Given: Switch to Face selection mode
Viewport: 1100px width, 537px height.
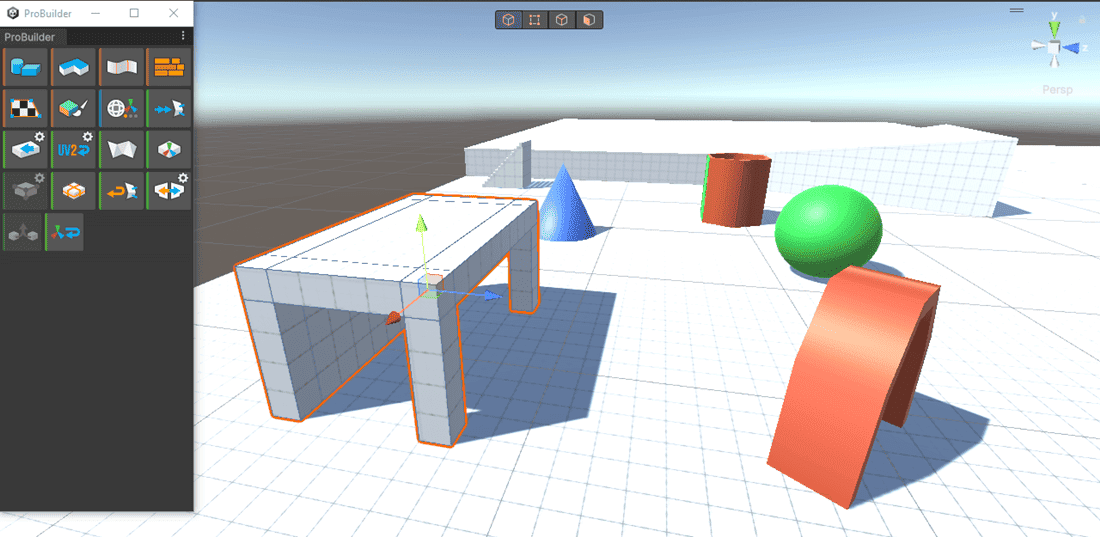Looking at the screenshot, I should tap(590, 20).
